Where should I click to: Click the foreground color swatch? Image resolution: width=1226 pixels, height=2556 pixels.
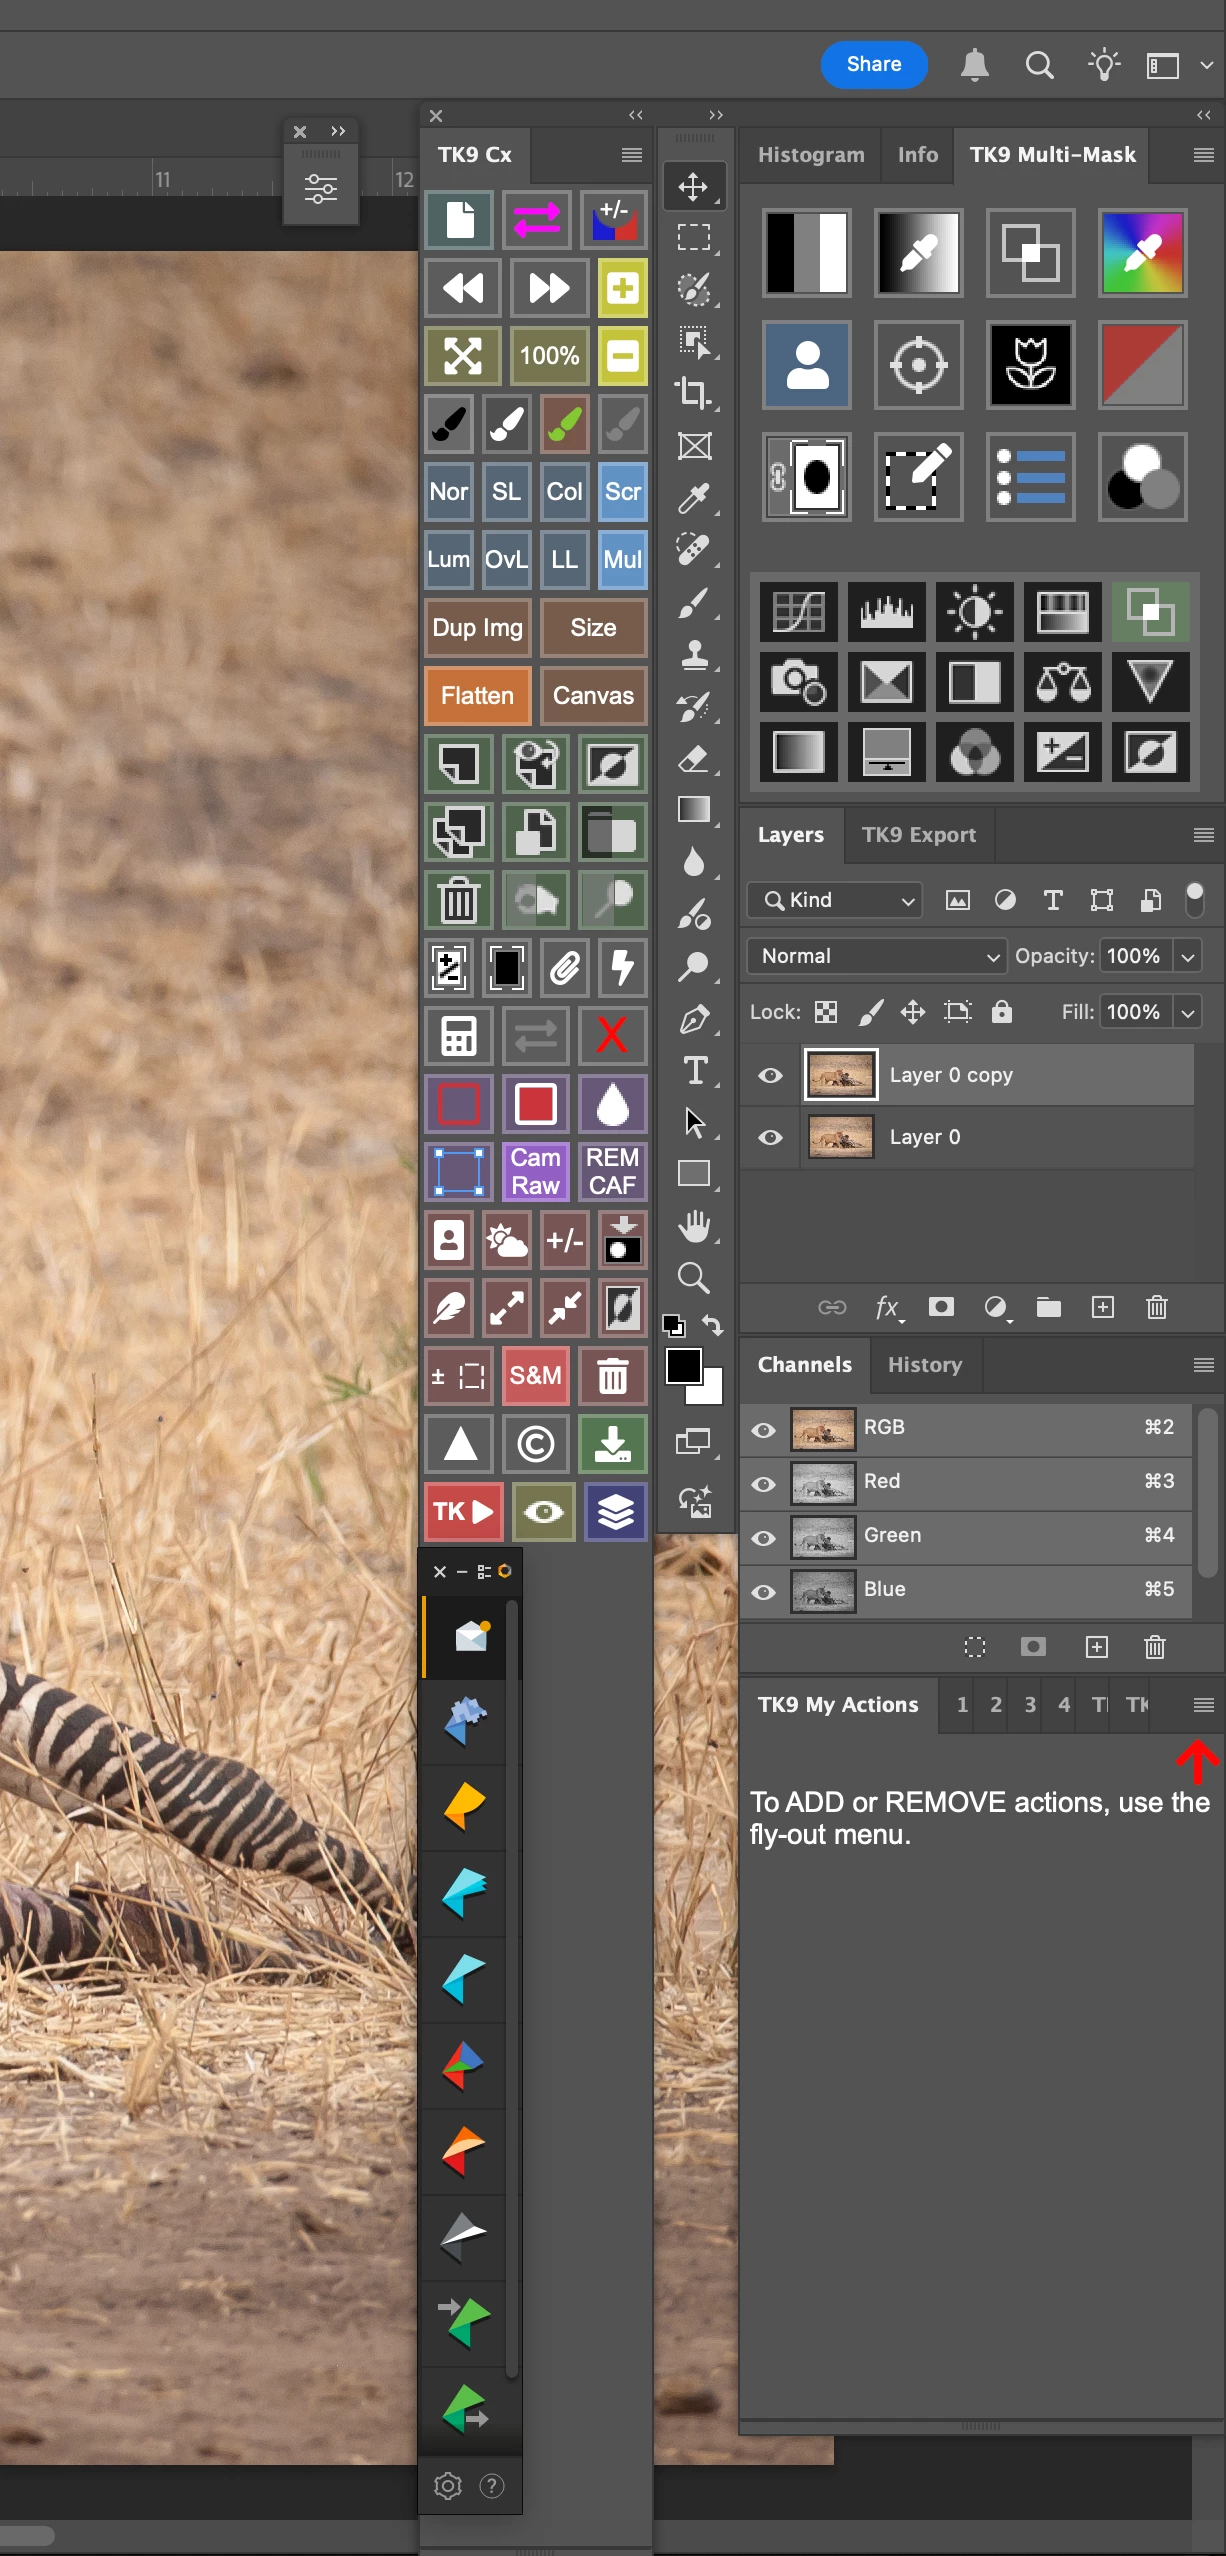coord(683,1365)
